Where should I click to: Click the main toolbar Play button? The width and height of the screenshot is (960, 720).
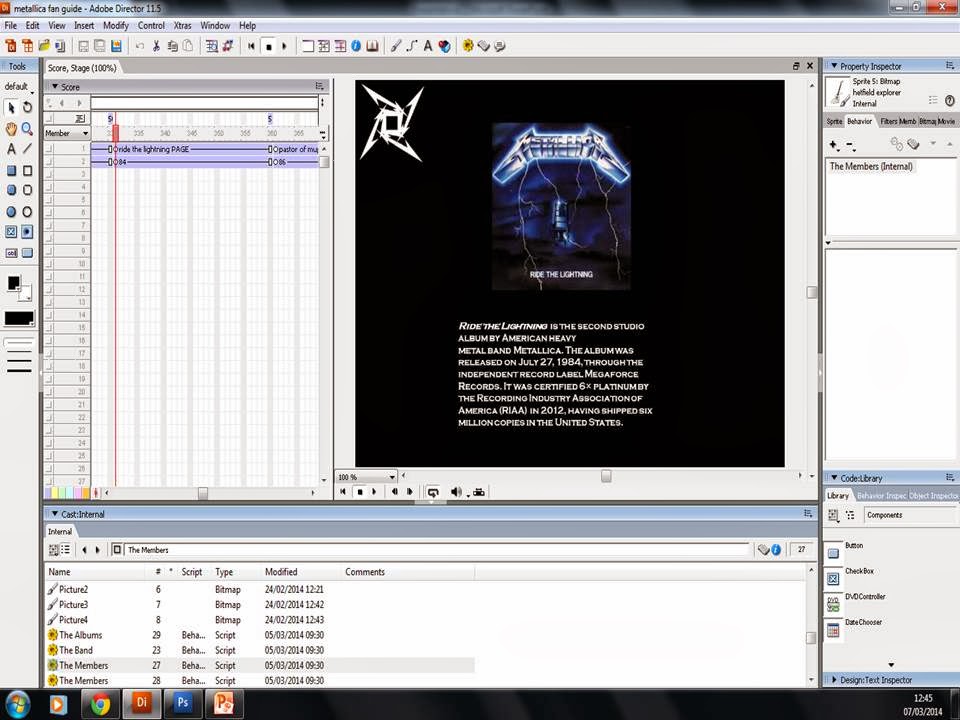tap(284, 46)
